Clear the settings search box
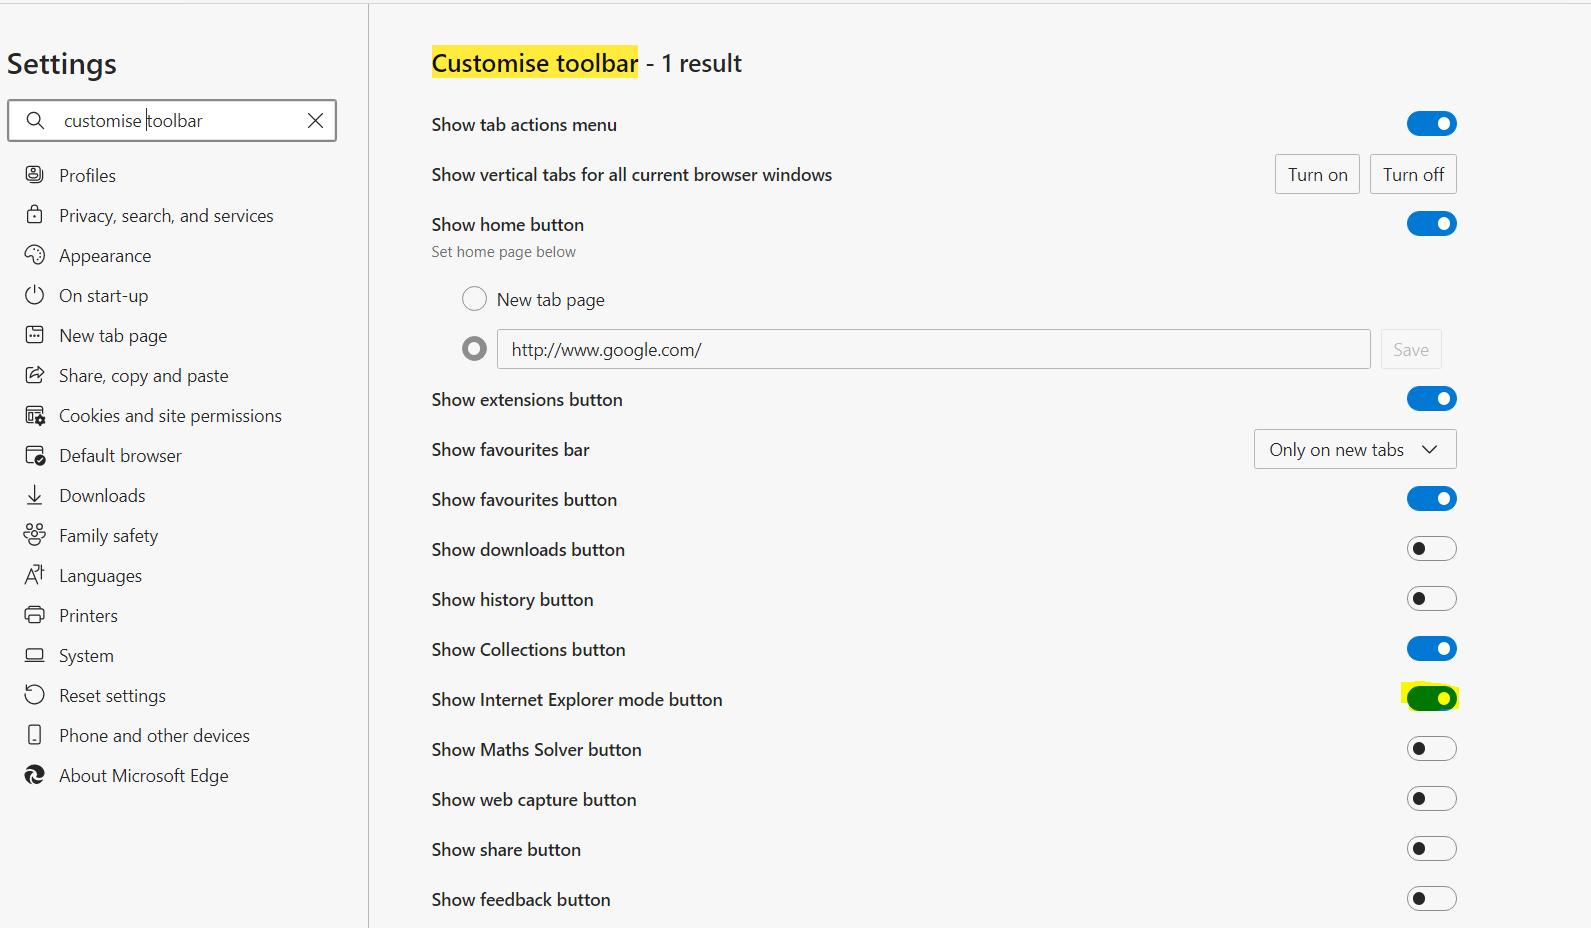This screenshot has width=1591, height=928. point(315,121)
